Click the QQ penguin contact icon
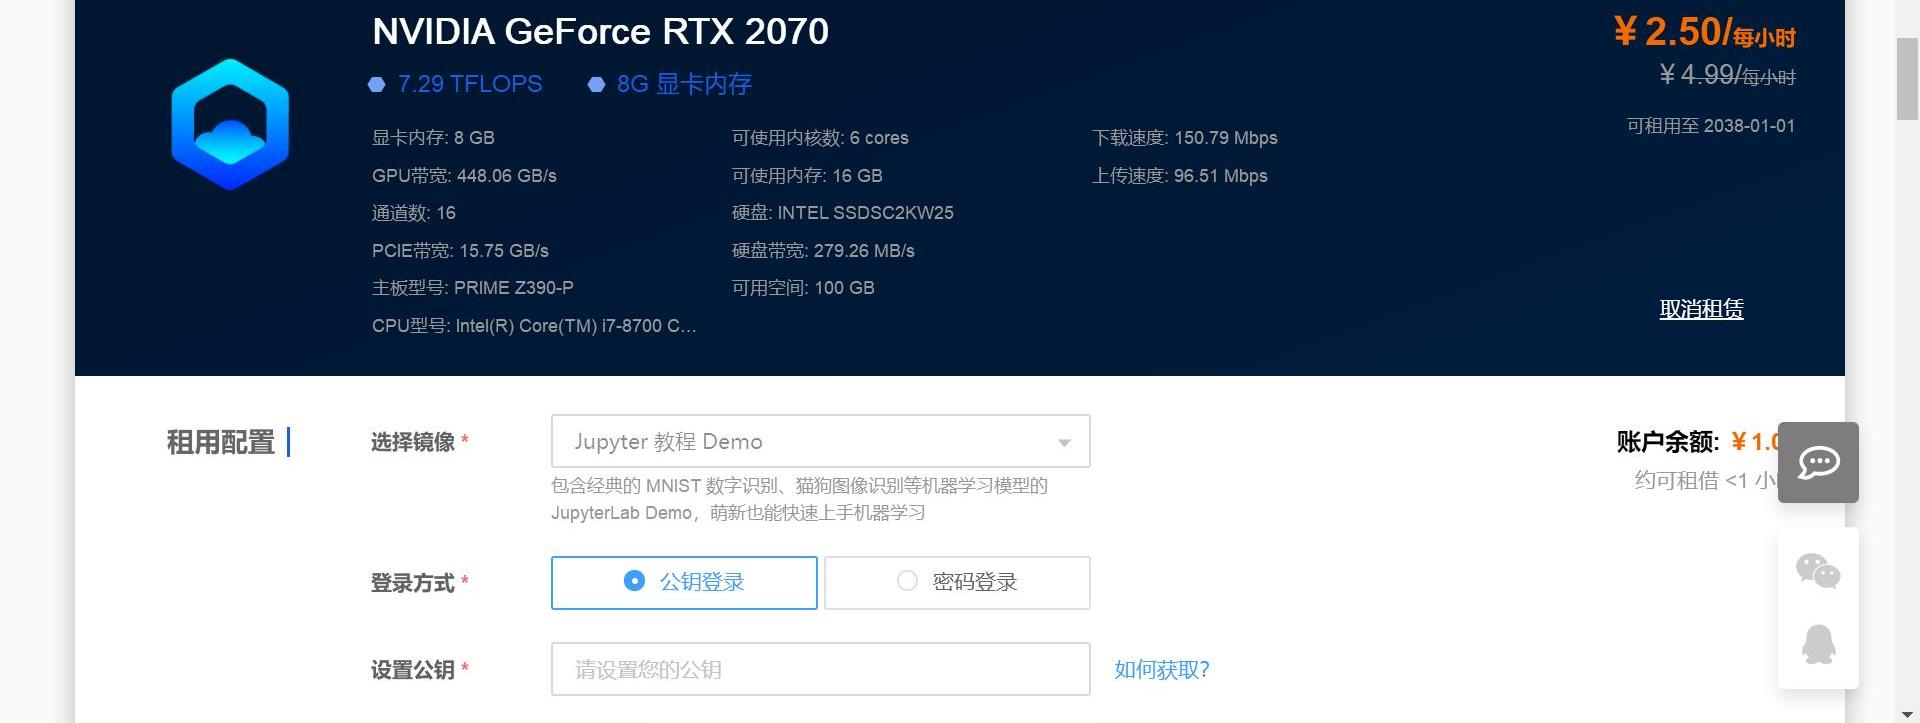The image size is (1920, 723). tap(1817, 645)
